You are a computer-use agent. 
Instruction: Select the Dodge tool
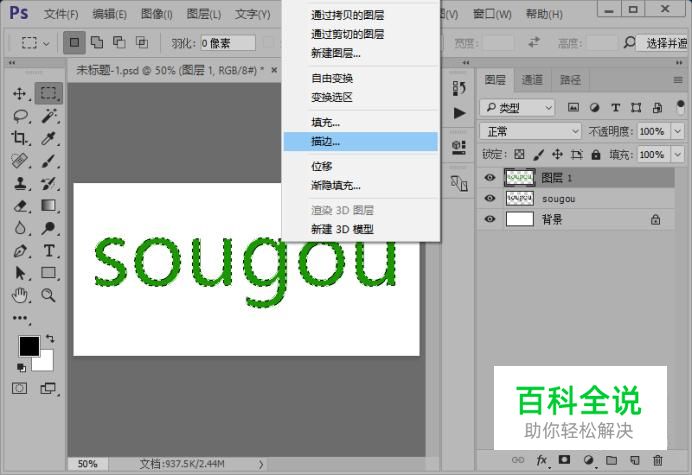pos(48,228)
